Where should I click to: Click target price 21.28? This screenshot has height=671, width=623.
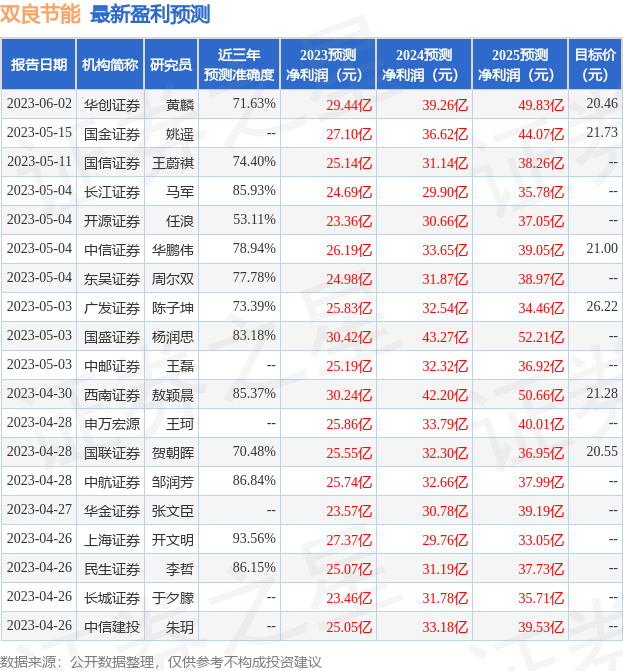[x=602, y=393]
